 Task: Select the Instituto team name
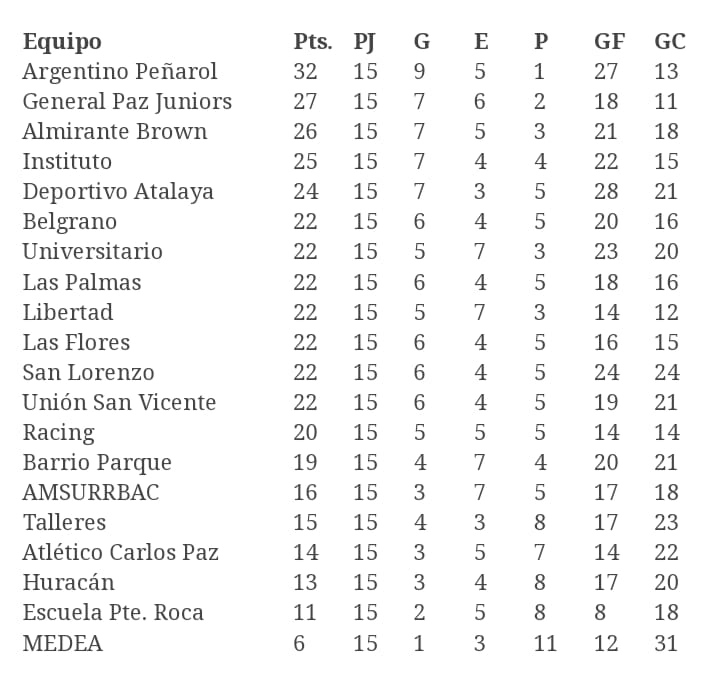click(x=67, y=162)
